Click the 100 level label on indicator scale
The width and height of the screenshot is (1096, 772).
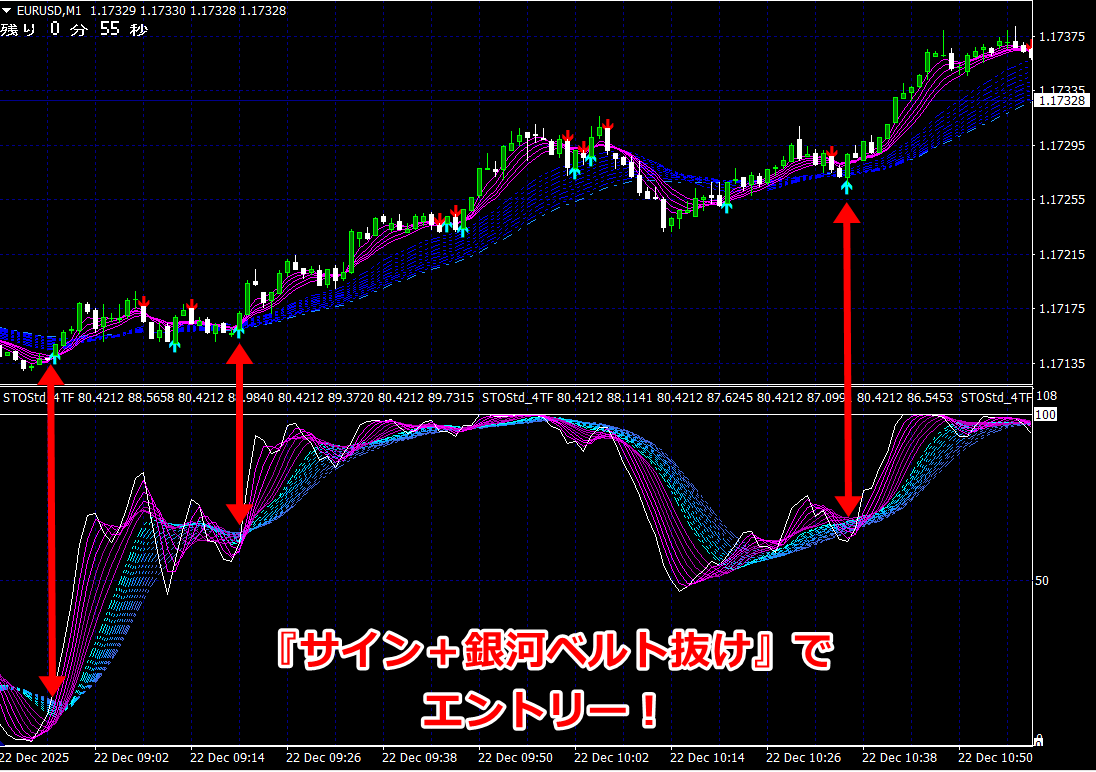(x=1045, y=414)
